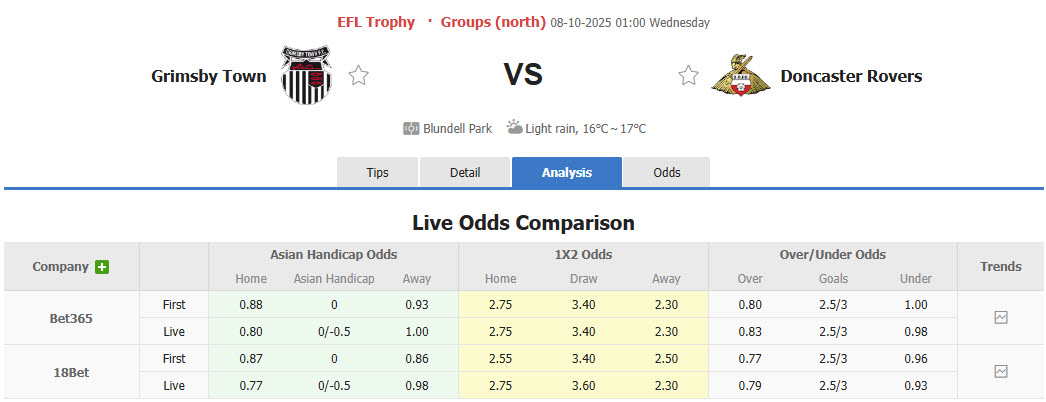Switch to the Tips tab

(x=377, y=173)
